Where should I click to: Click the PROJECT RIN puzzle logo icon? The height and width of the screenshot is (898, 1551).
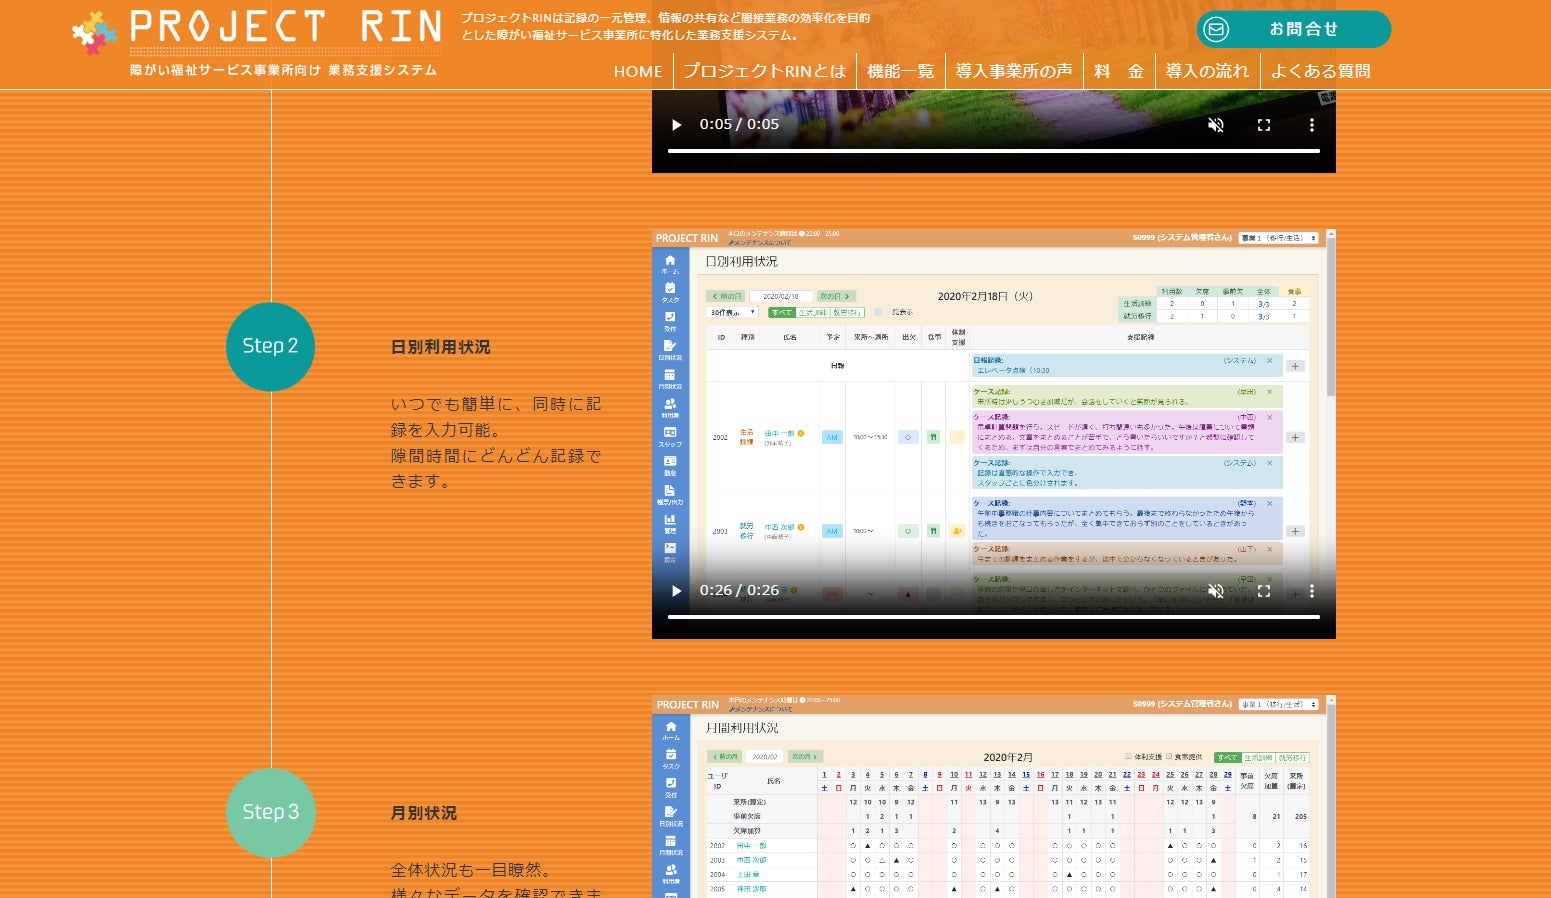[x=94, y=33]
